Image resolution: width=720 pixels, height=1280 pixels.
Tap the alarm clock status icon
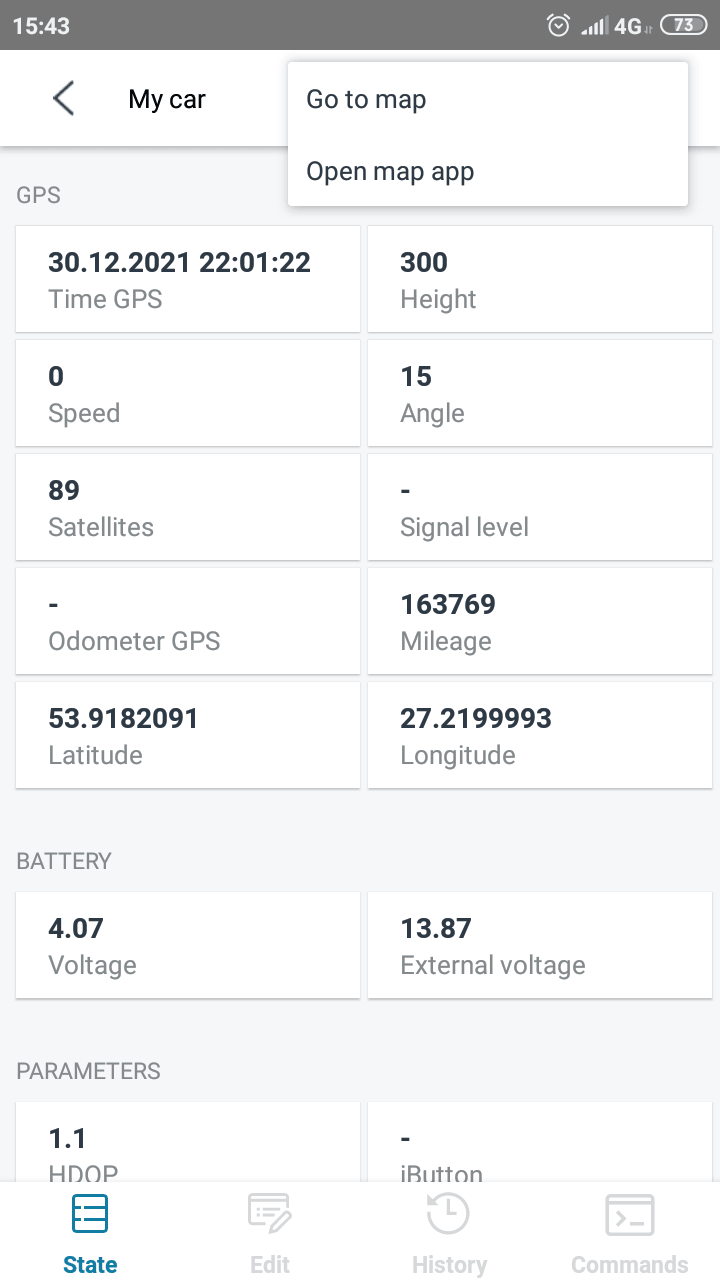tap(559, 25)
